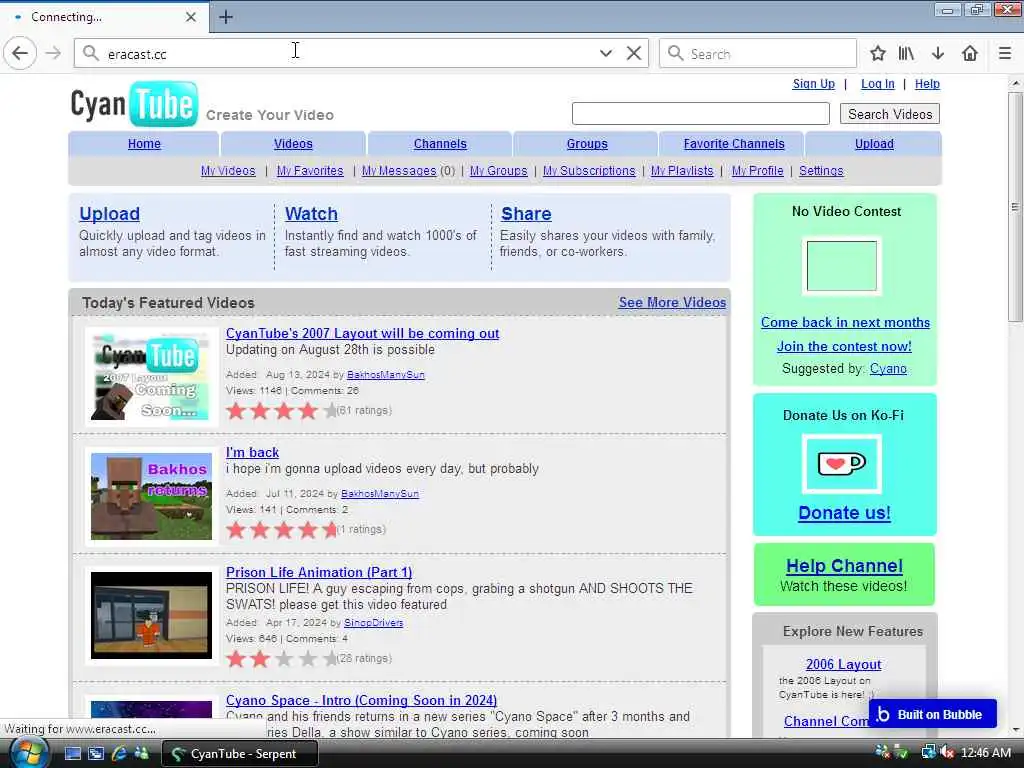Click the empty contest image placeholder
1024x768 pixels.
(x=842, y=266)
